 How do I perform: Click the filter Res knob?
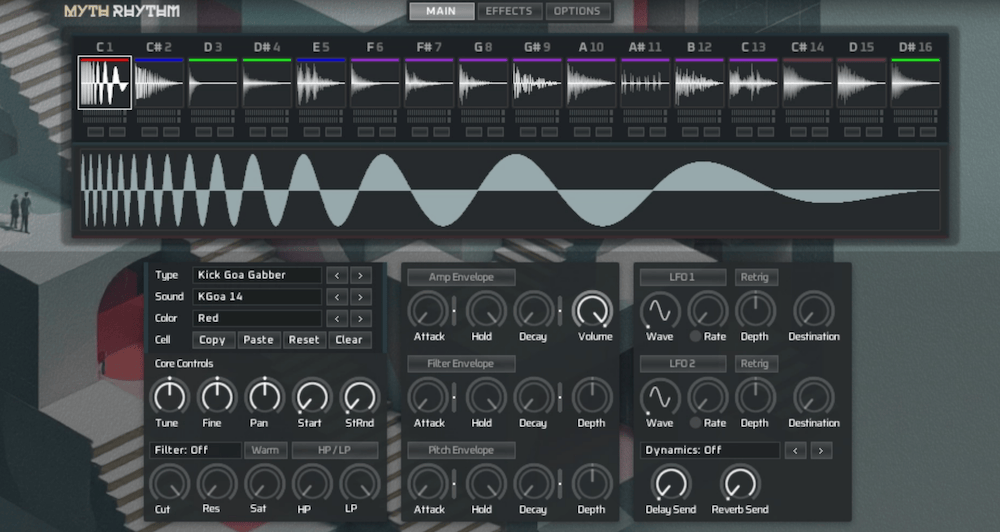click(x=217, y=483)
